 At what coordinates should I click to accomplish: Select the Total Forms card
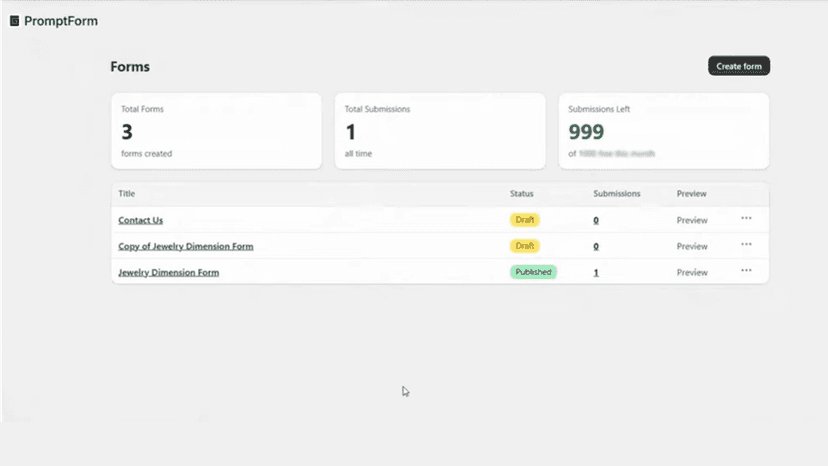[x=217, y=131]
